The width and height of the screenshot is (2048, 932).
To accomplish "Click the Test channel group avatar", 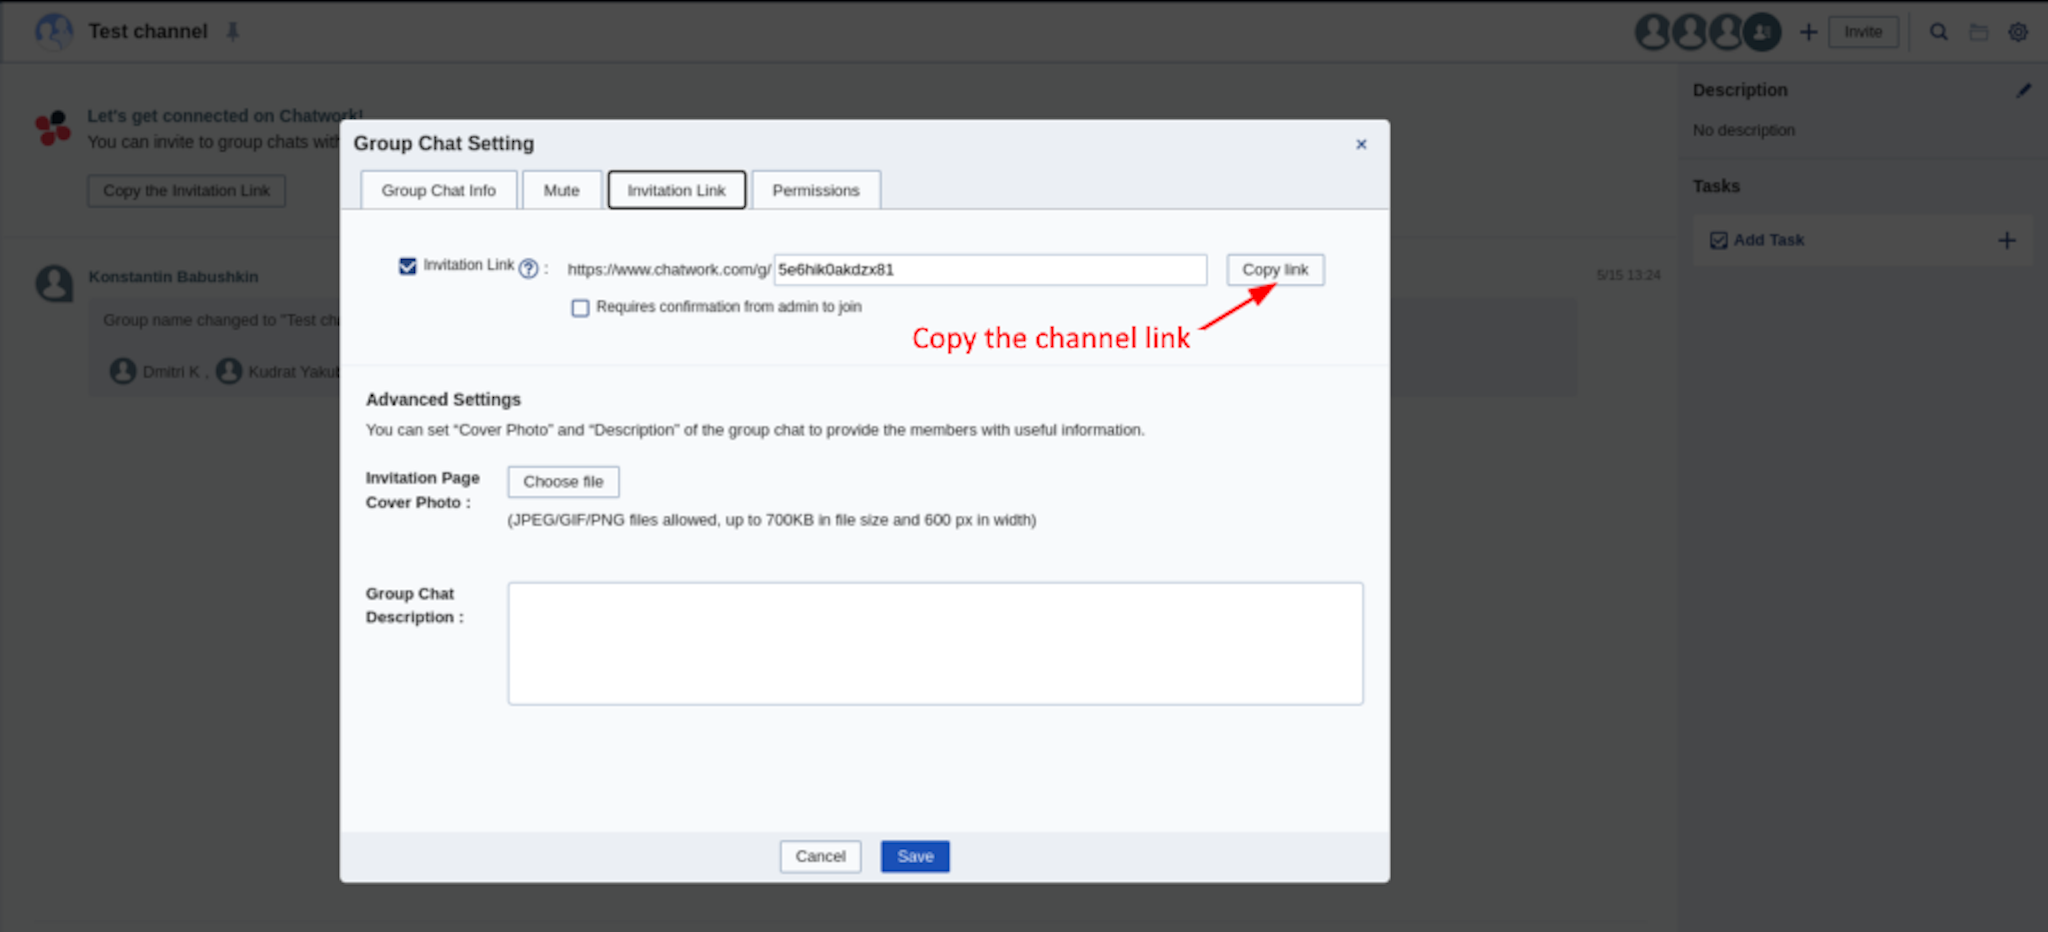I will pos(54,32).
